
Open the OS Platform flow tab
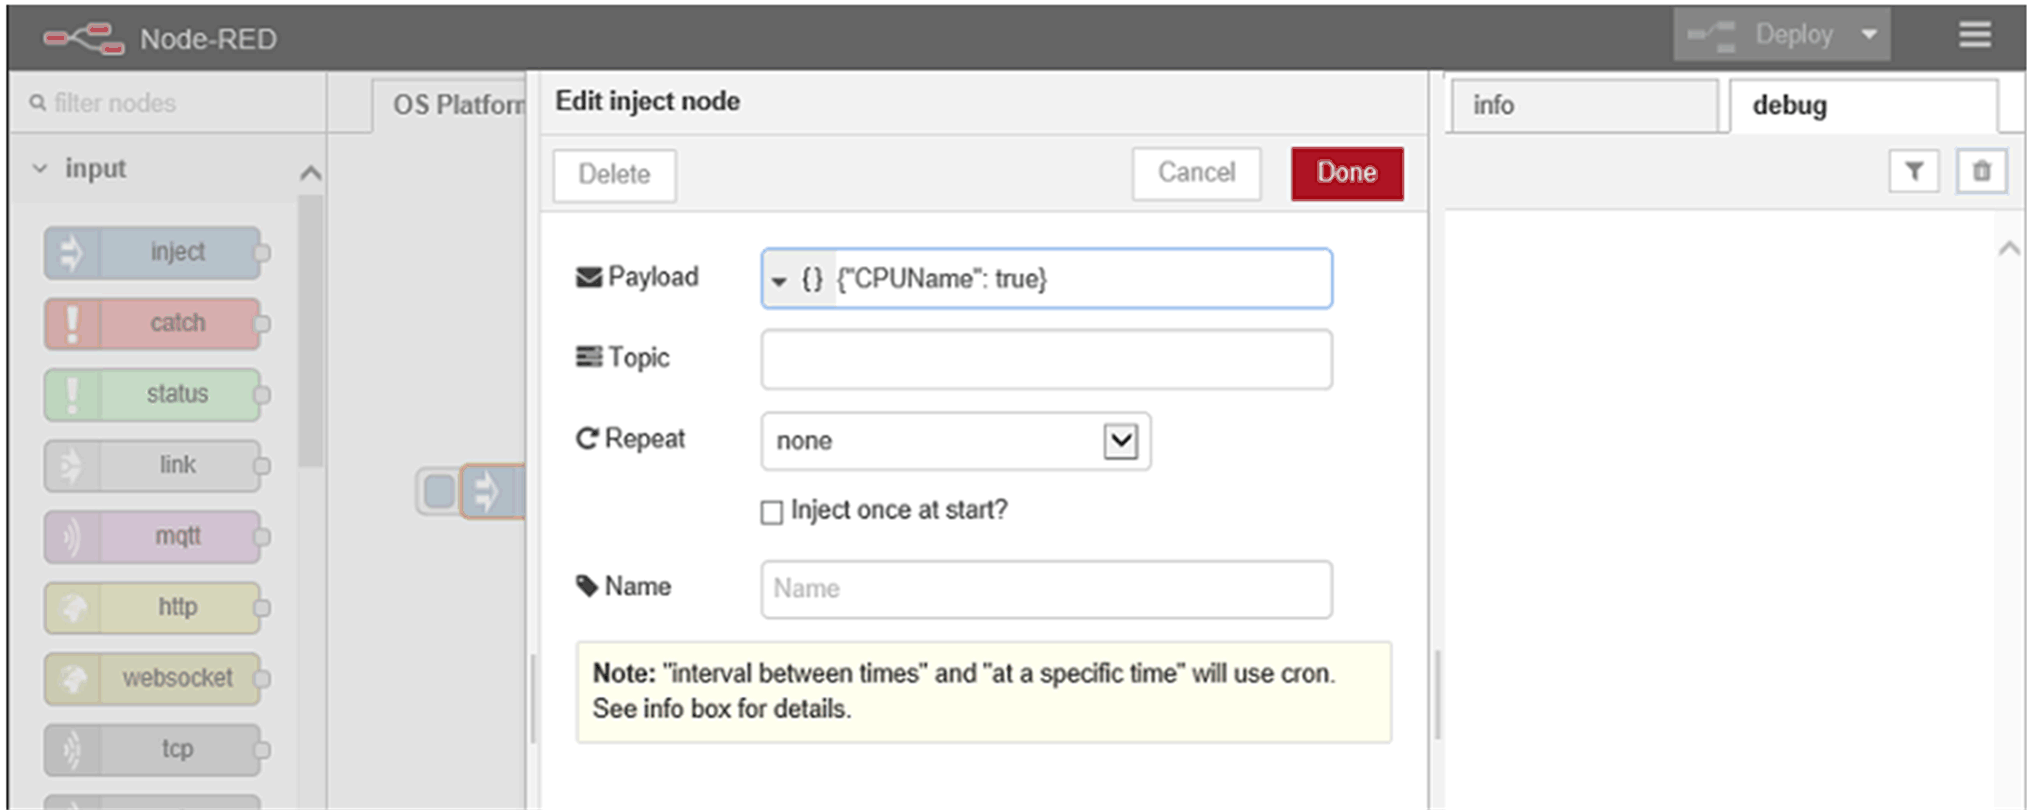456,106
